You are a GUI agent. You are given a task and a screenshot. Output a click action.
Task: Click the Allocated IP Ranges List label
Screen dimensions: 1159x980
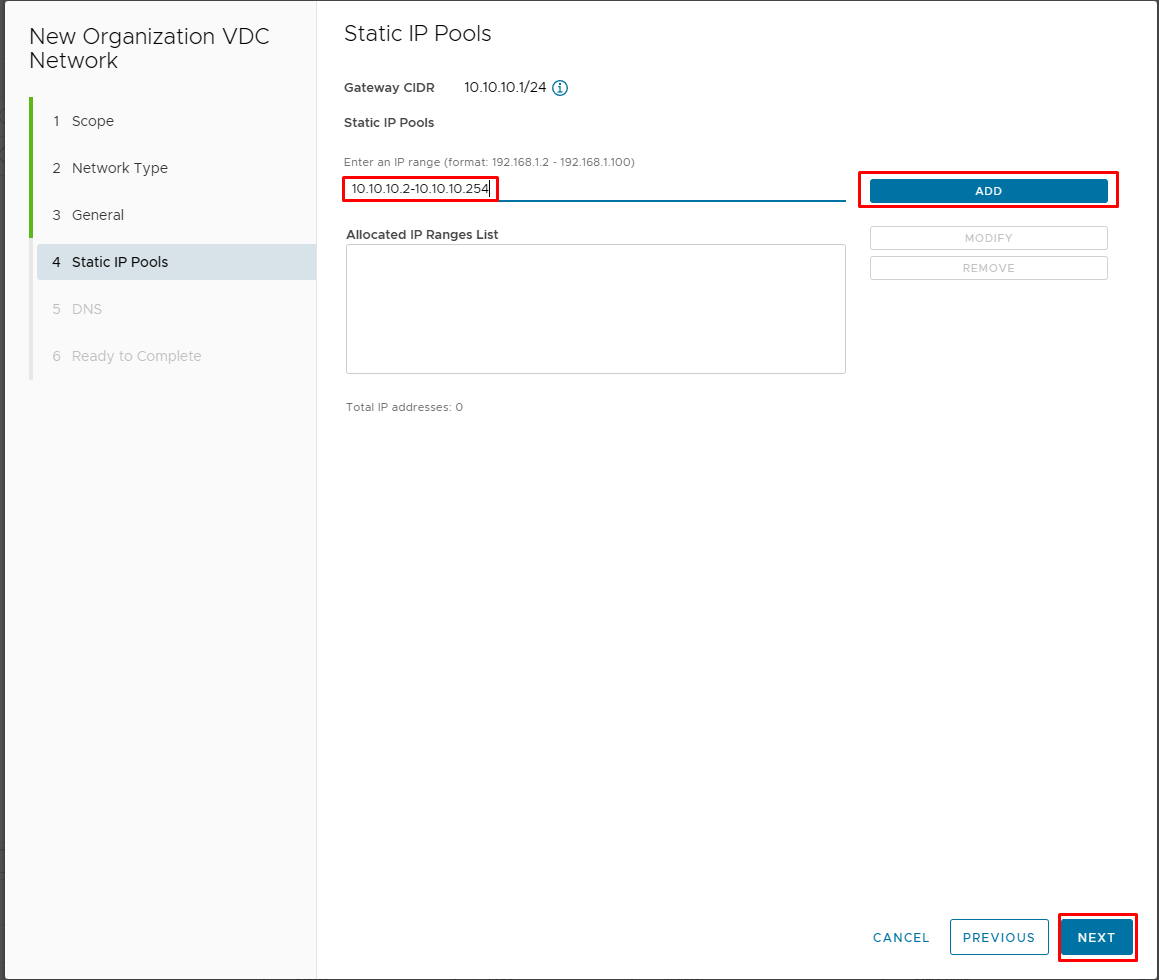[422, 234]
